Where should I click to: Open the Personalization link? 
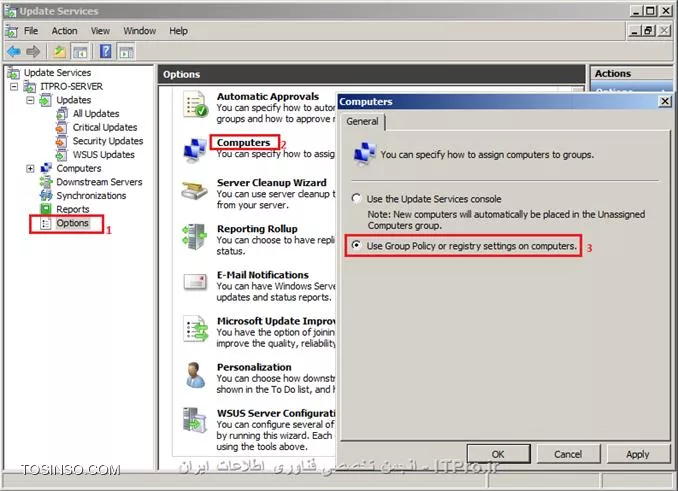coord(254,367)
